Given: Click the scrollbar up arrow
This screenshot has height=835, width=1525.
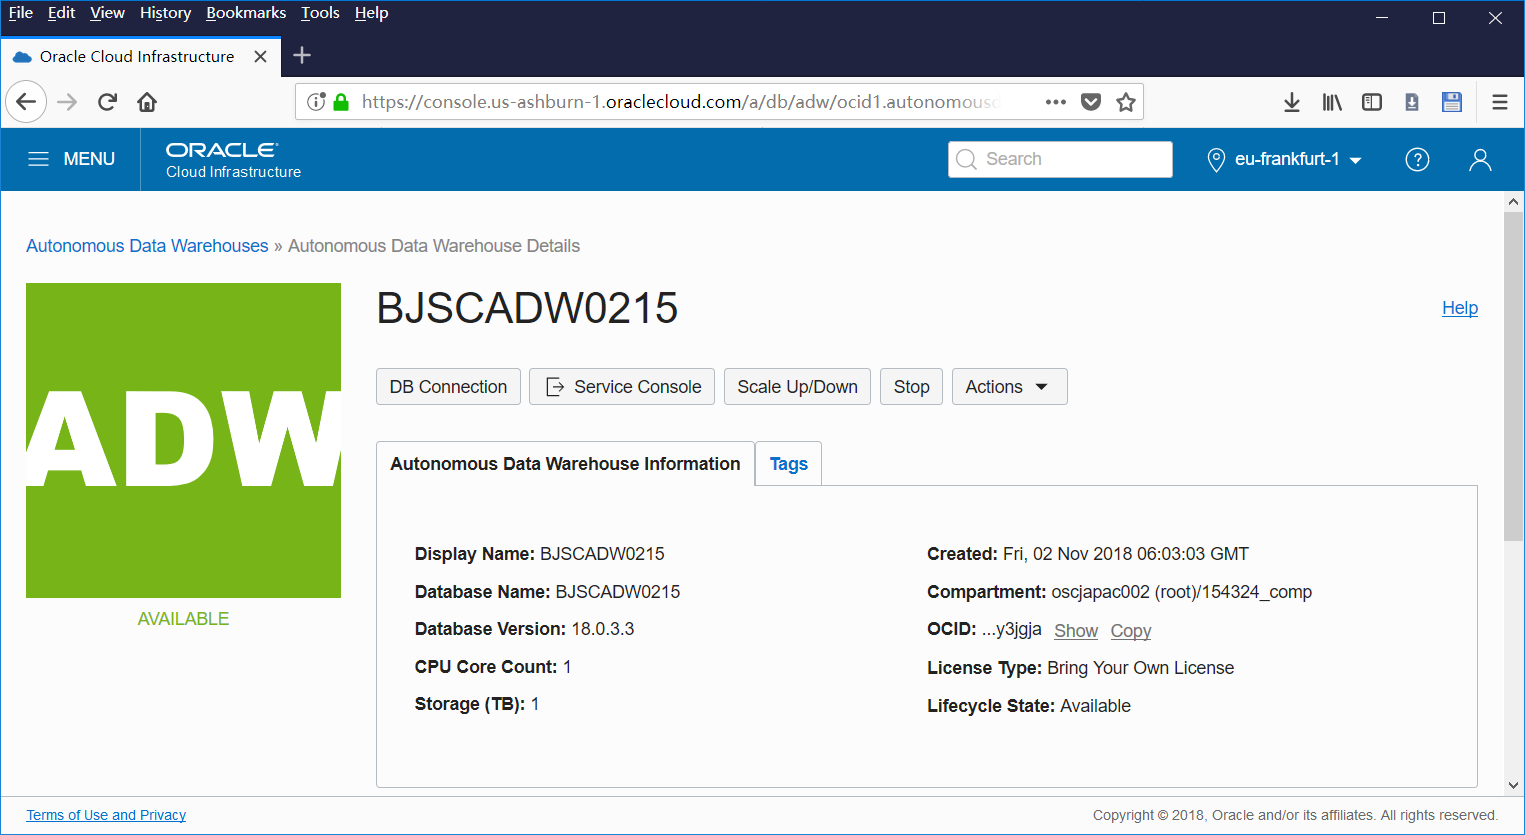Looking at the screenshot, I should pyautogui.click(x=1513, y=202).
